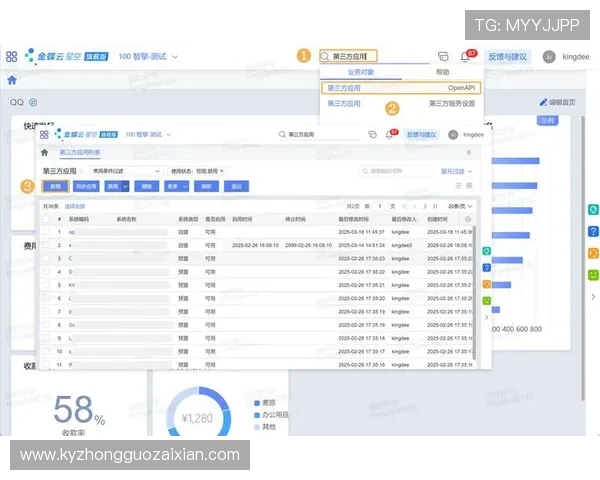Click the 退出 button
600x480 pixels.
pyautogui.click(x=236, y=186)
